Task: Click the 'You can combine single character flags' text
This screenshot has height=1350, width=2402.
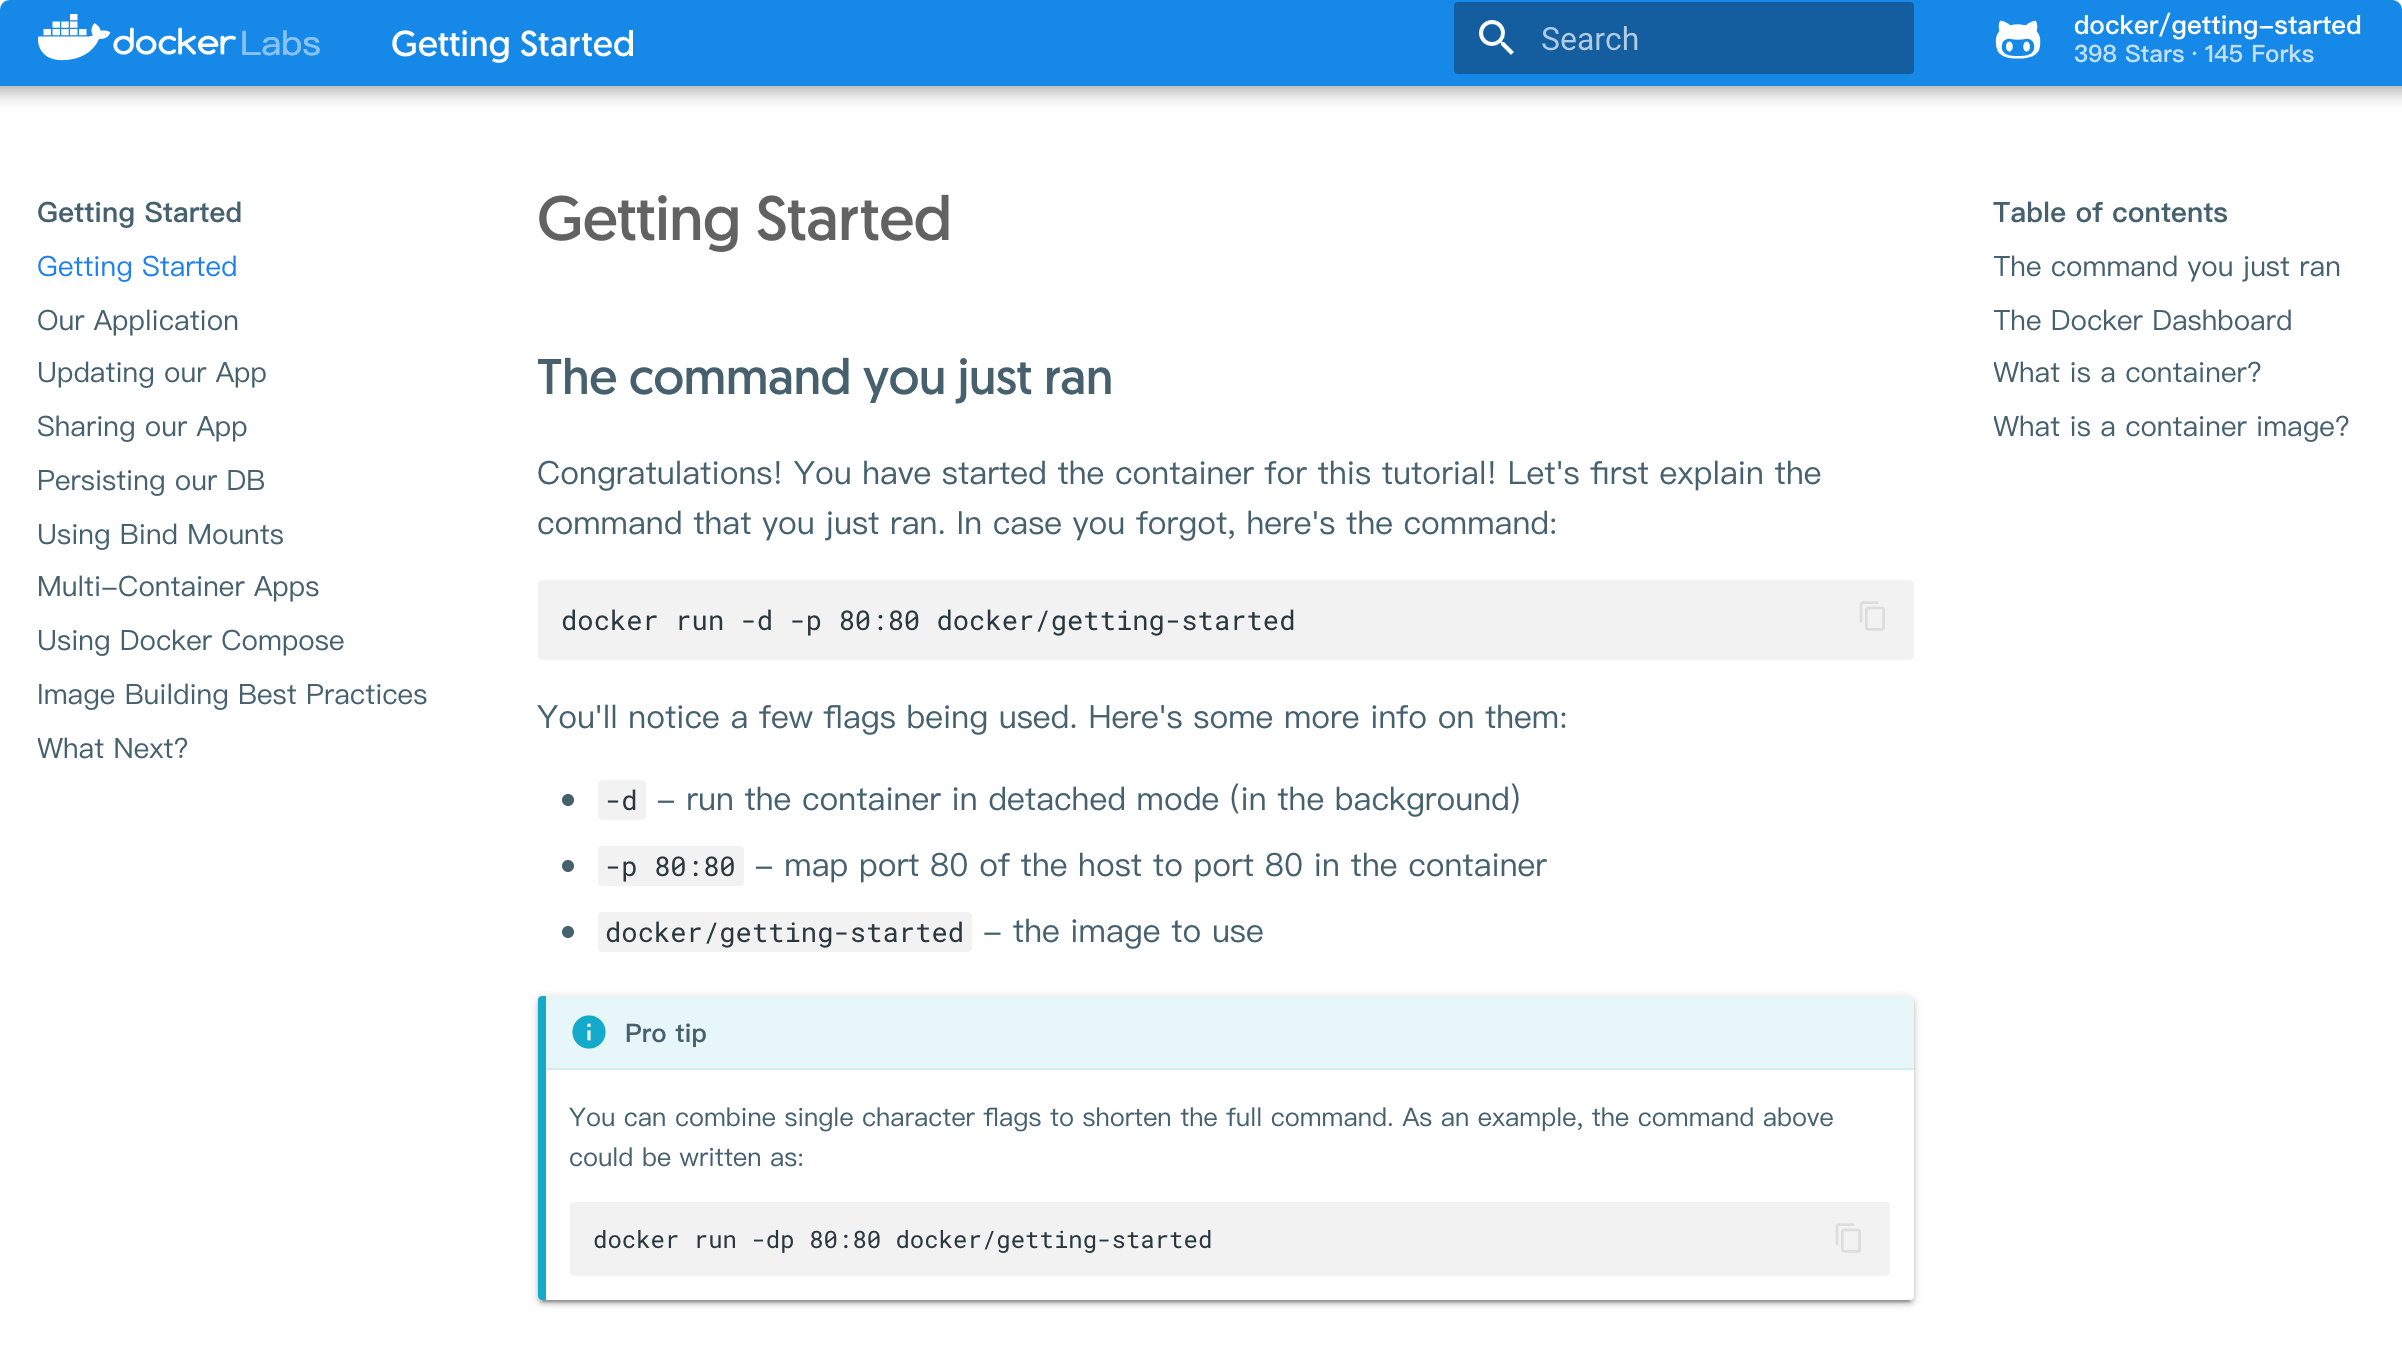Action: pyautogui.click(x=1201, y=1137)
